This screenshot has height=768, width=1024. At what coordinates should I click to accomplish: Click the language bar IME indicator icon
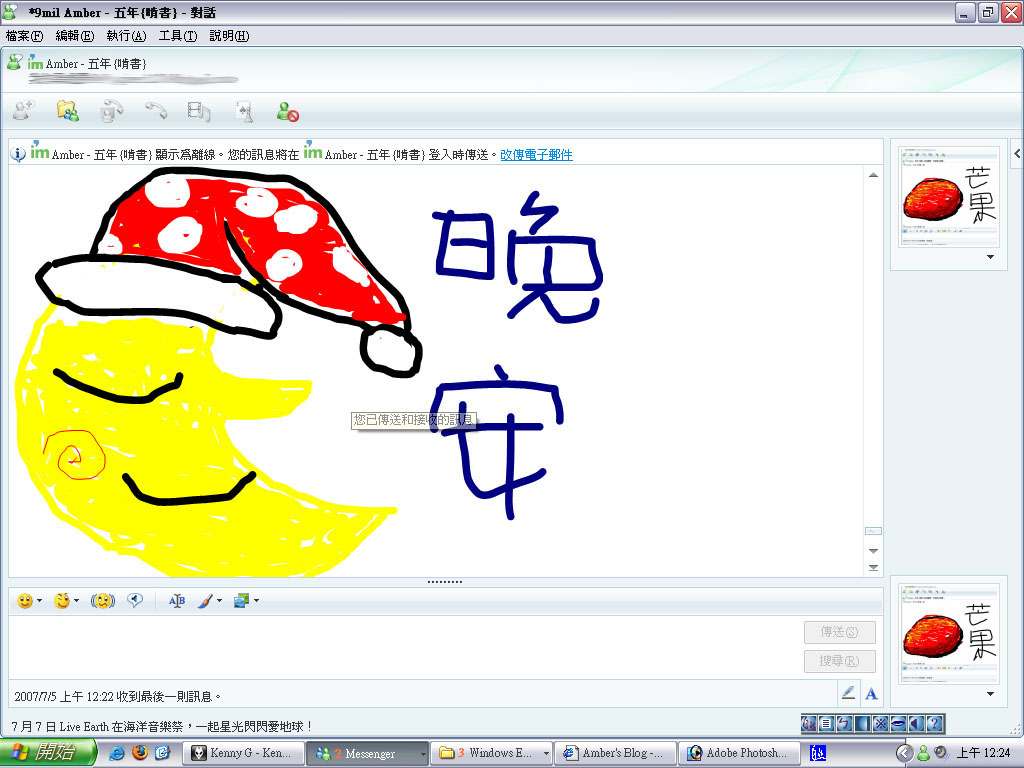coord(818,754)
